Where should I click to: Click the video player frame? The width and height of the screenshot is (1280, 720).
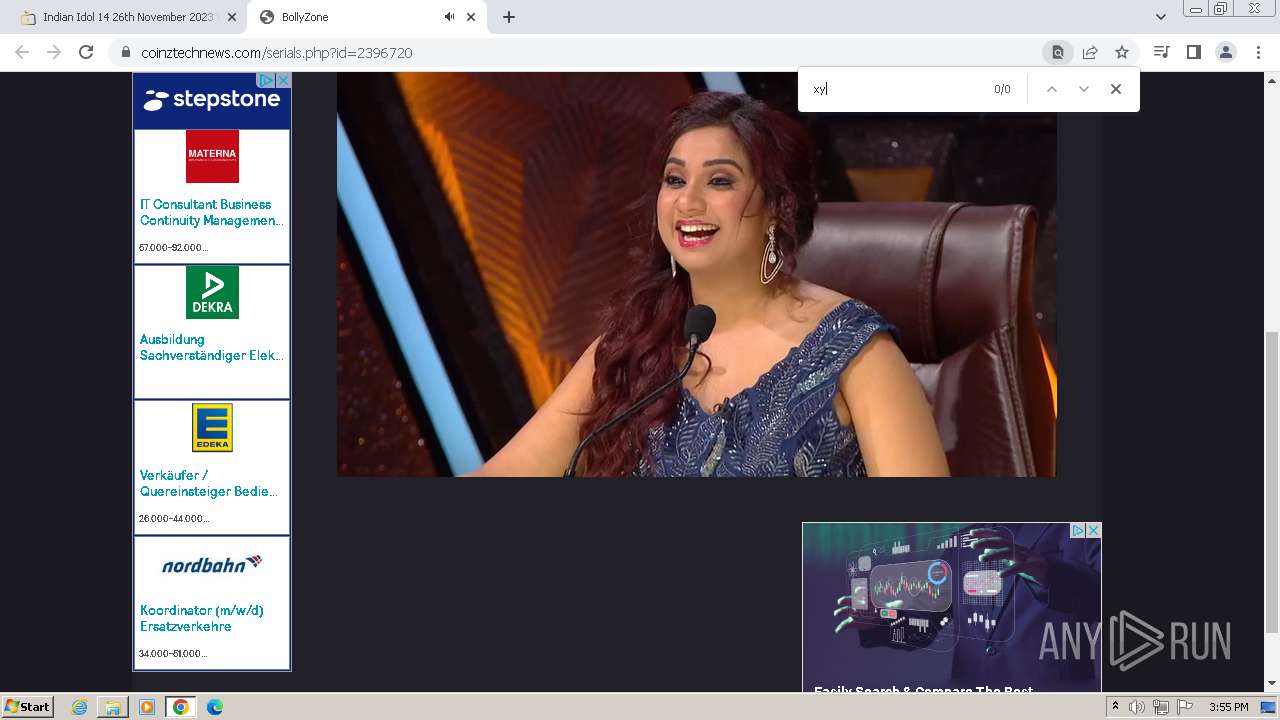pos(696,274)
